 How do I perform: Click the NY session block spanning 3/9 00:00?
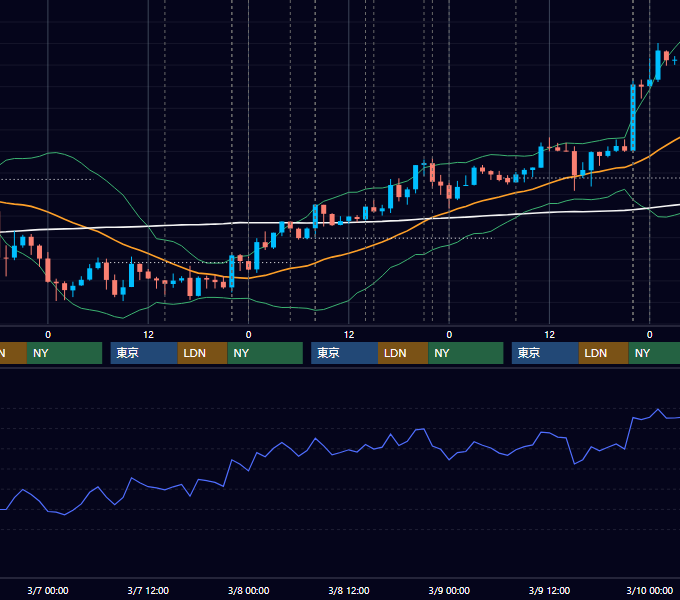pyautogui.click(x=466, y=353)
